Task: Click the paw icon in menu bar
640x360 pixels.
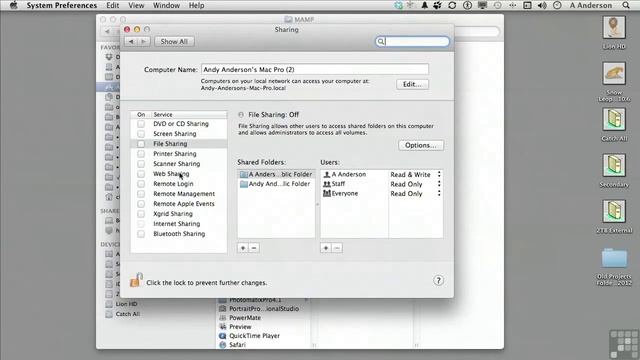Action: coord(438,5)
